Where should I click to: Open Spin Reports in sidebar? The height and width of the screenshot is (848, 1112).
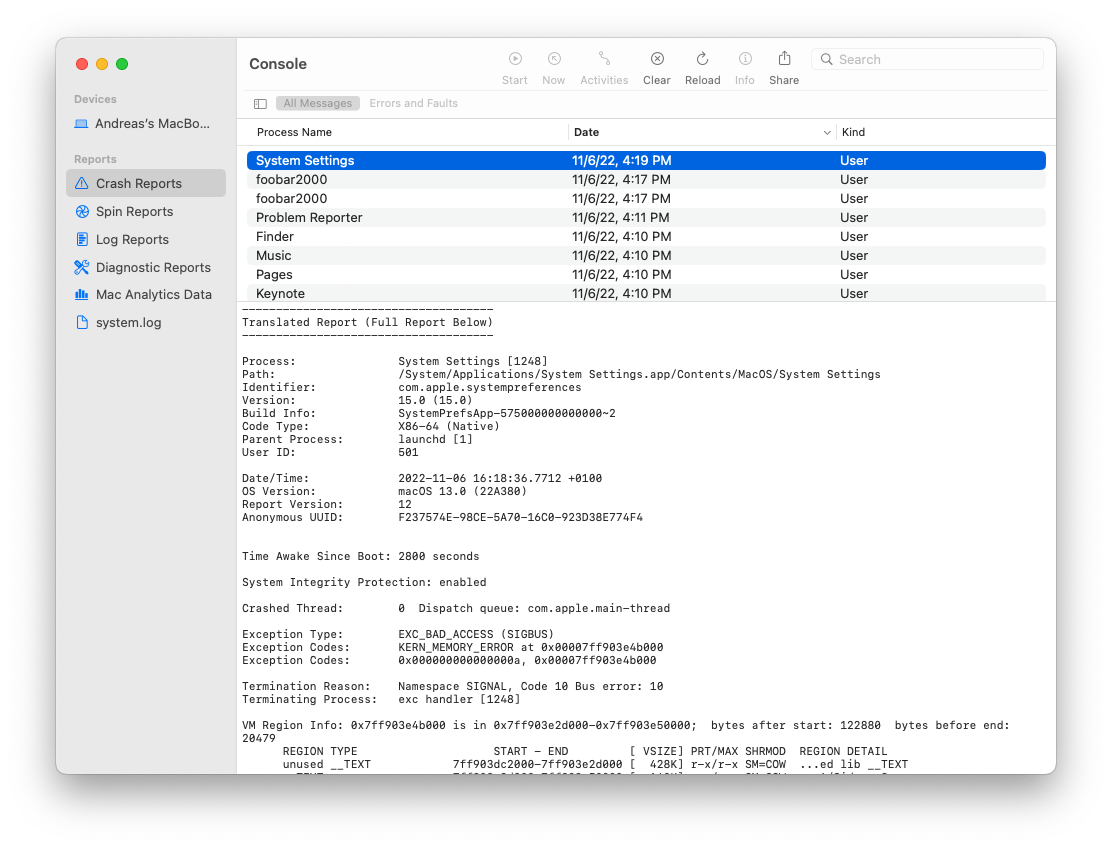(146, 211)
